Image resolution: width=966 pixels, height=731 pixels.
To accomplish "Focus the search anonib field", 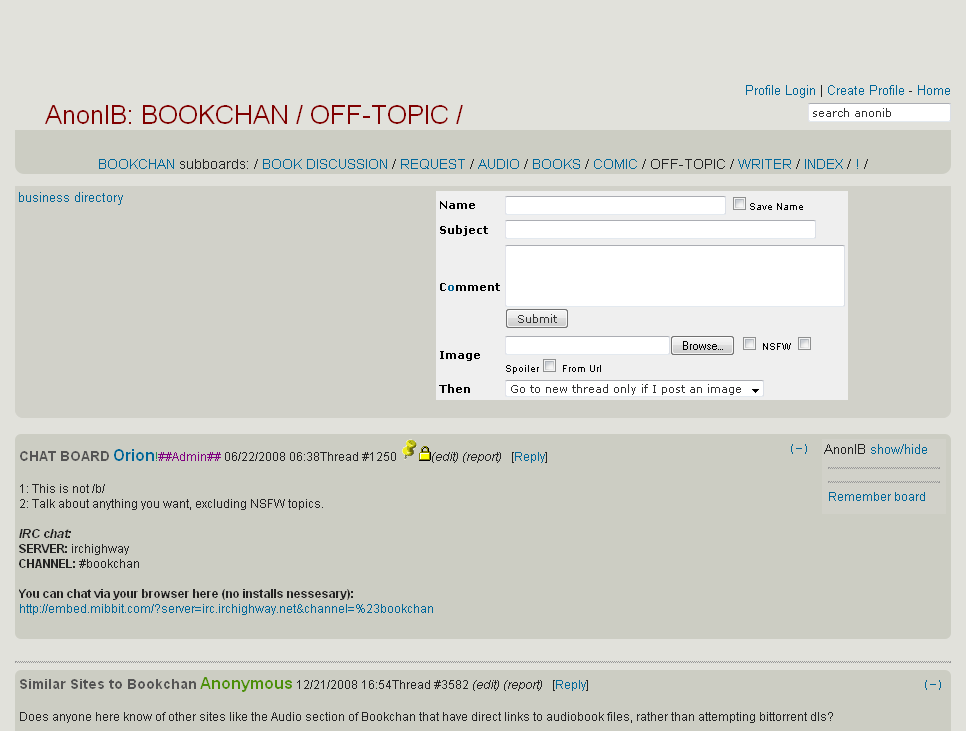I will coord(879,113).
